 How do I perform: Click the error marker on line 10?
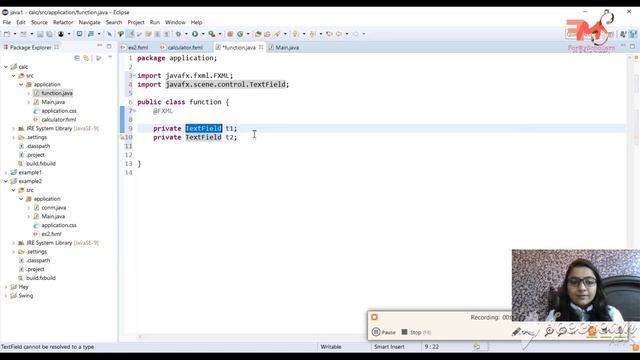pos(122,138)
